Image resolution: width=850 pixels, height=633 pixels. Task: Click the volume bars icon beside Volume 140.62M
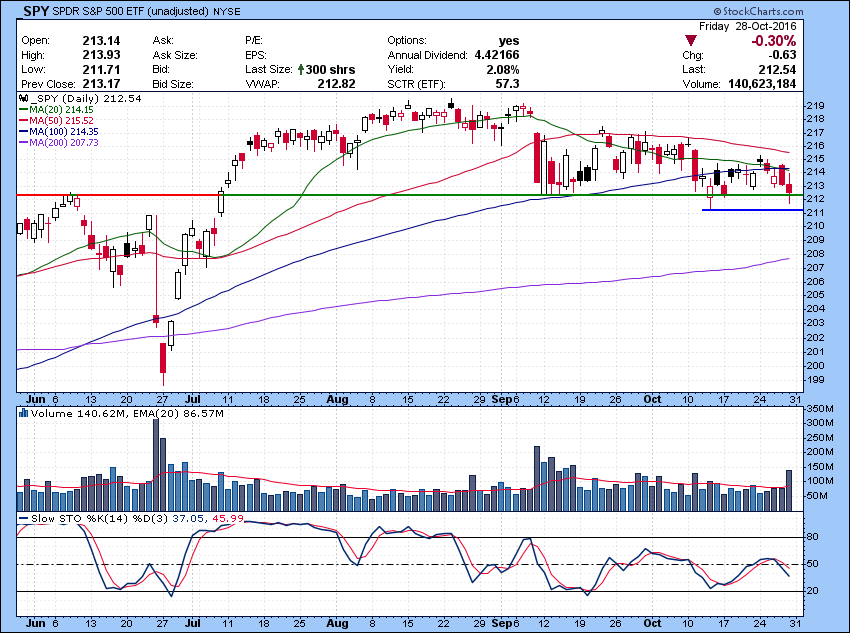pos(23,413)
